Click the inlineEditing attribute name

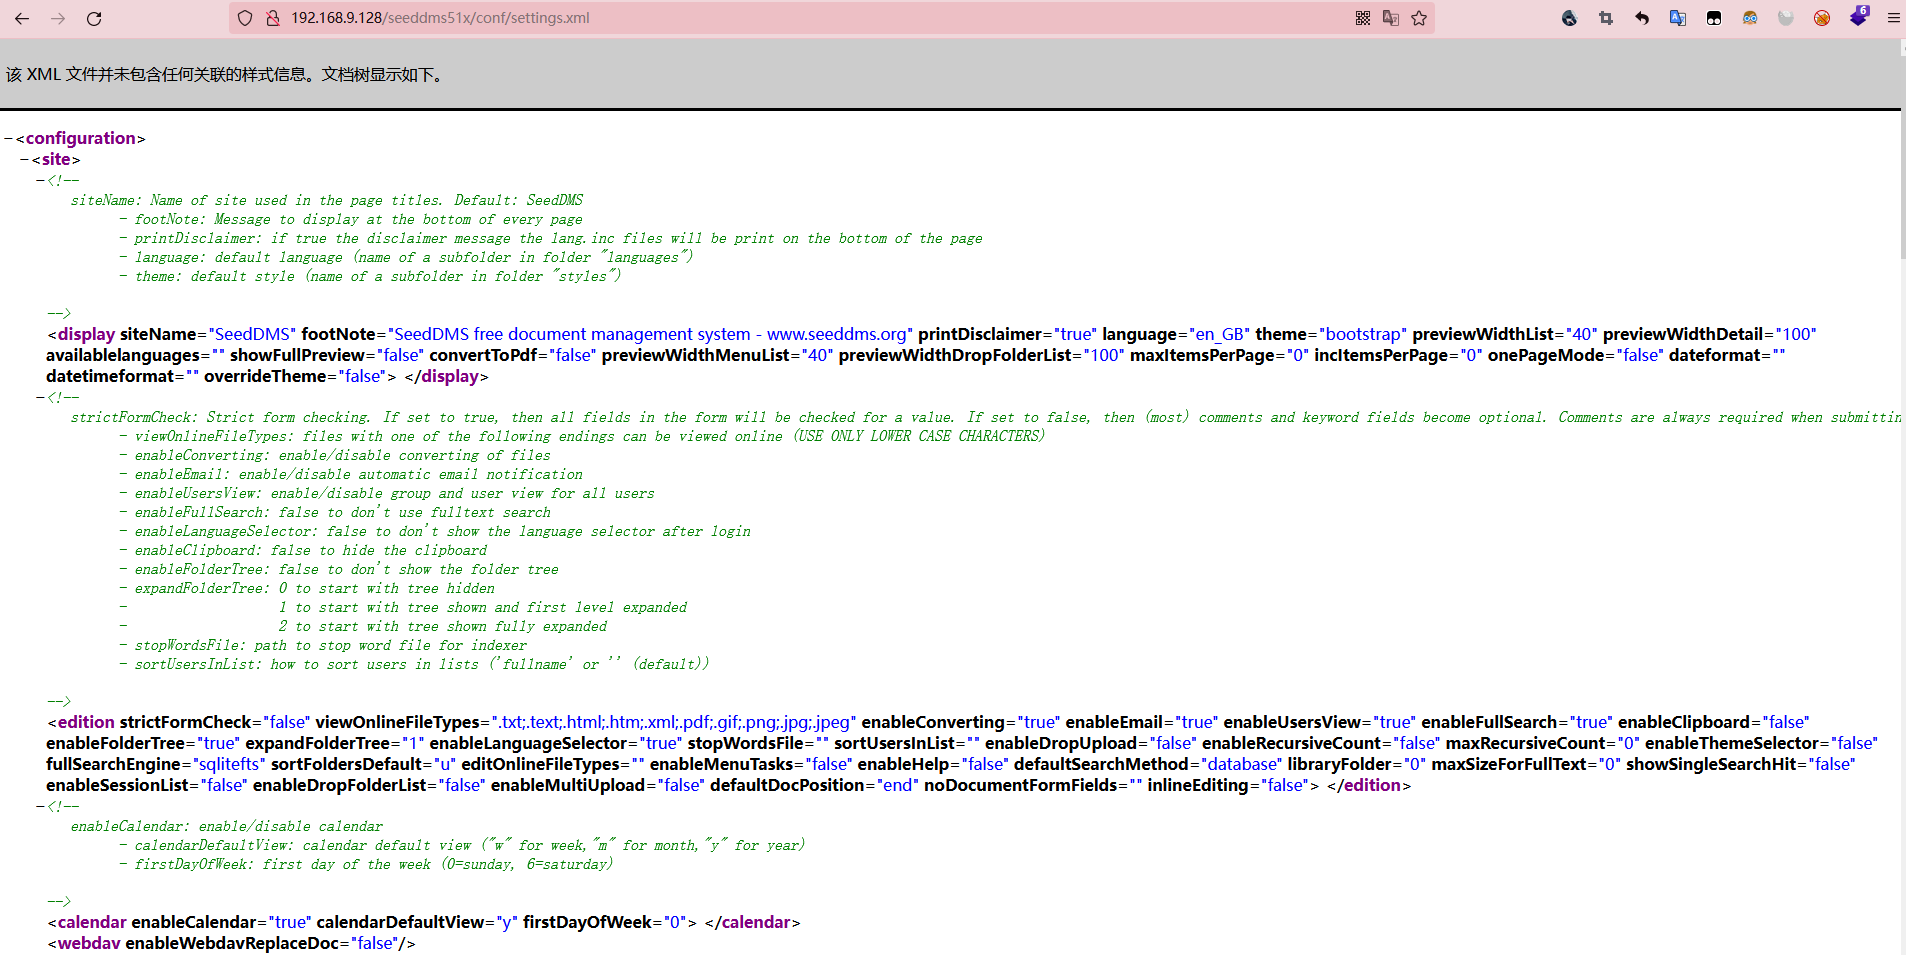1198,785
